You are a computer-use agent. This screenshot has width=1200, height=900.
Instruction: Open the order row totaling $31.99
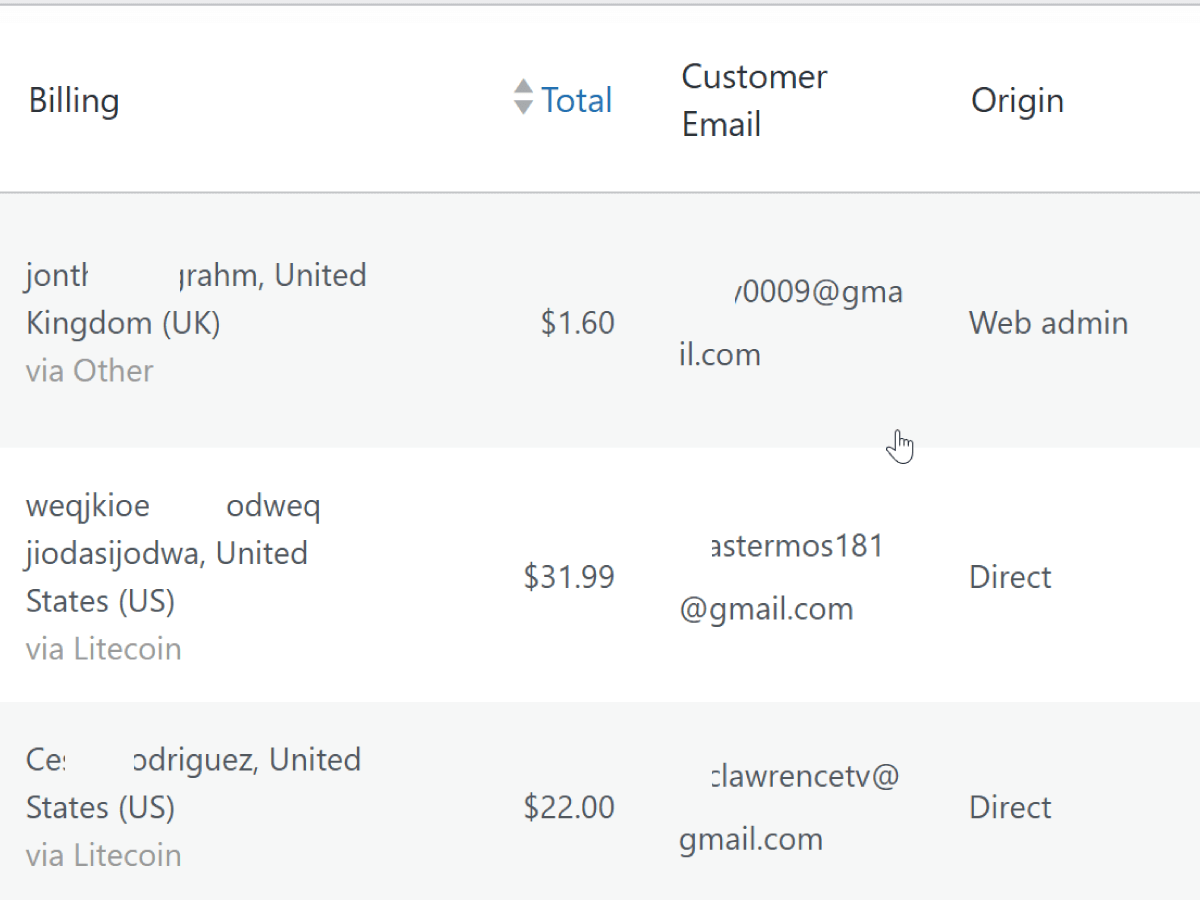(600, 575)
